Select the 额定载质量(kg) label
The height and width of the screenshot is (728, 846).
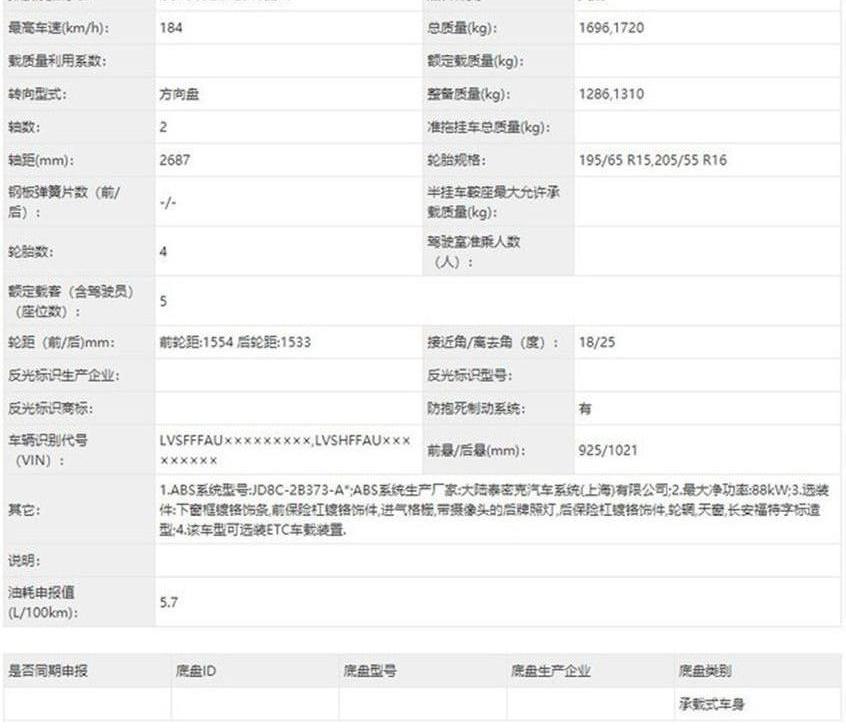click(x=475, y=61)
